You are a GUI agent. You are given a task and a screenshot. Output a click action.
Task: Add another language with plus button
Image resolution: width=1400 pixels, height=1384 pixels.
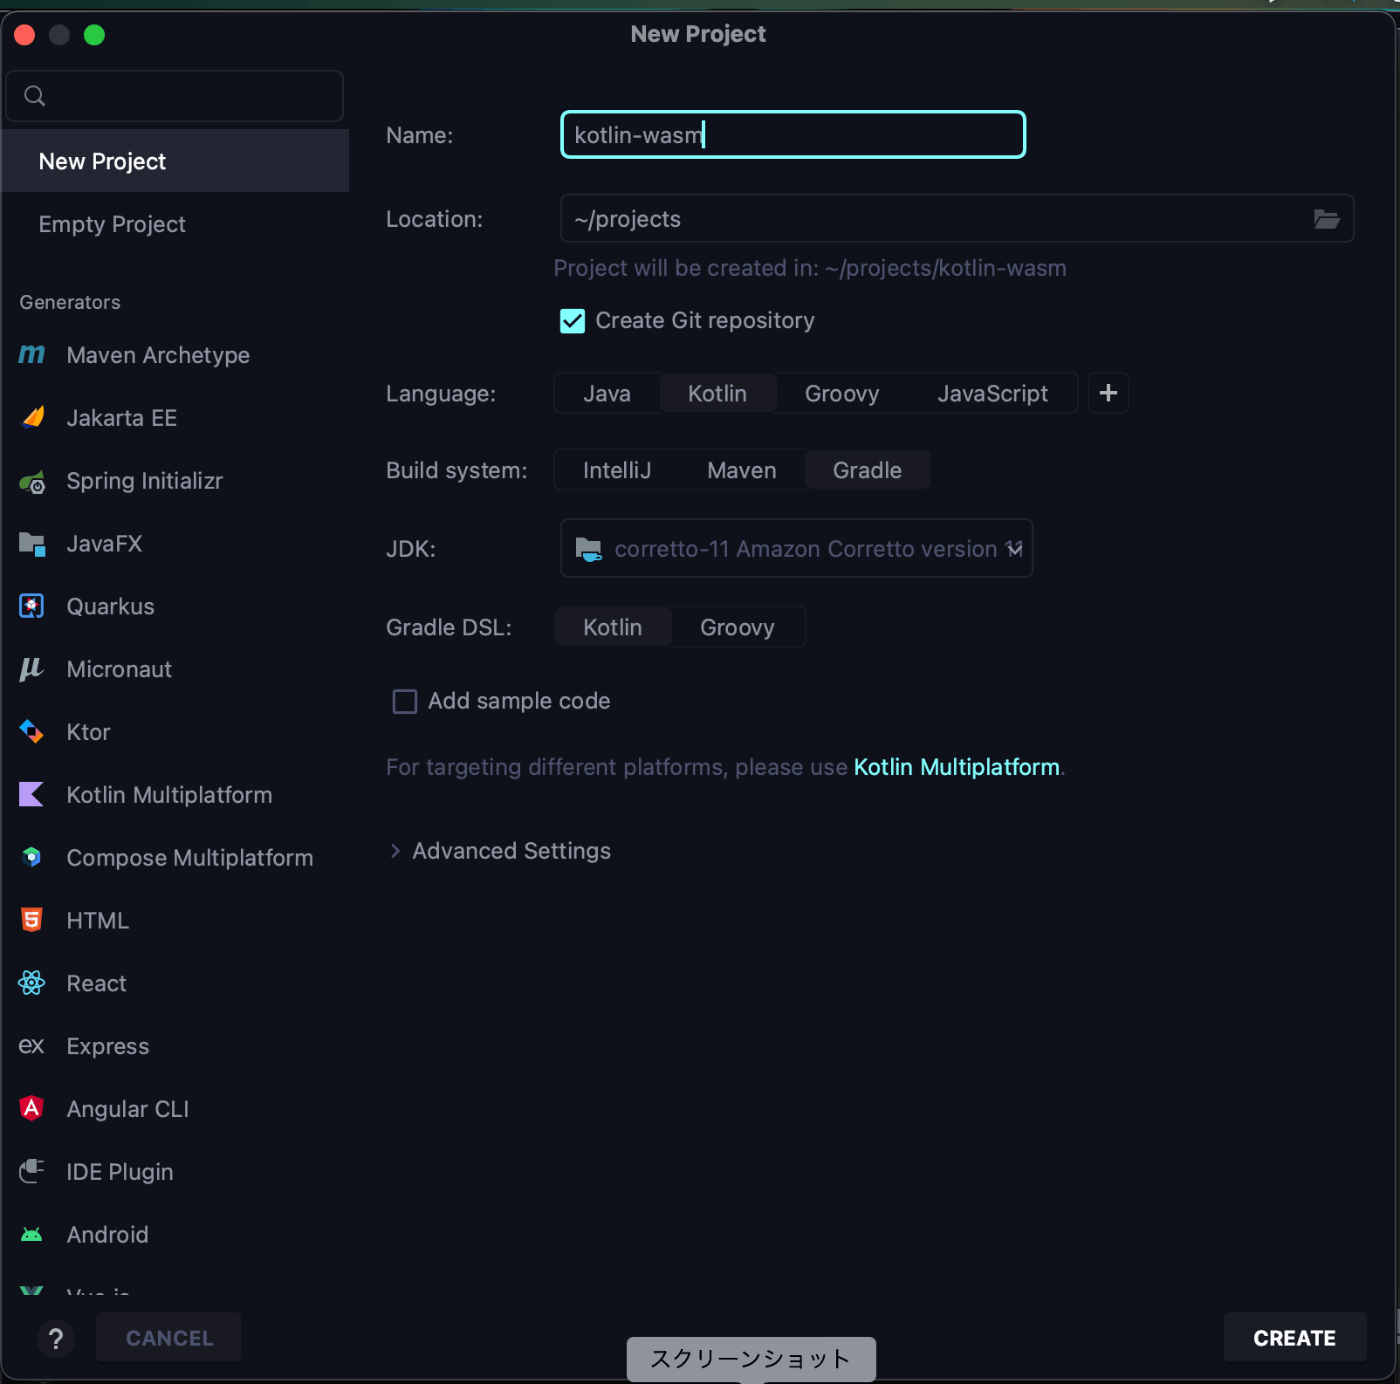[1108, 393]
